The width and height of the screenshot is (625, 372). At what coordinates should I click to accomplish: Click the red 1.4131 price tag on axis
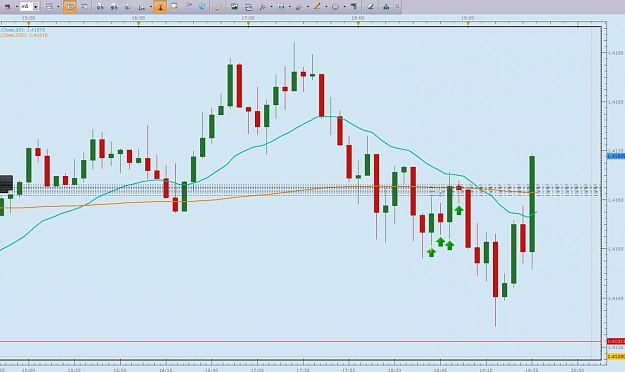tap(615, 341)
